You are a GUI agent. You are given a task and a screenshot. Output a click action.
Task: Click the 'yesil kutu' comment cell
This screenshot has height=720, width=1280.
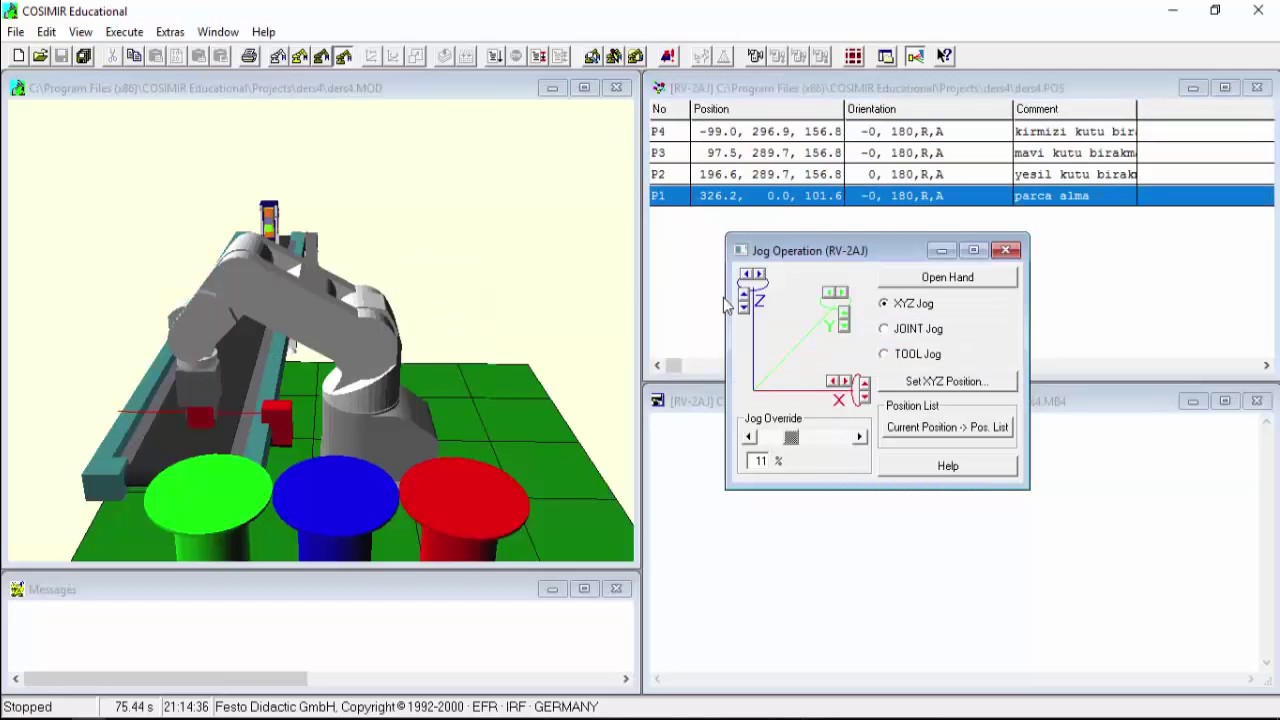pos(1075,174)
